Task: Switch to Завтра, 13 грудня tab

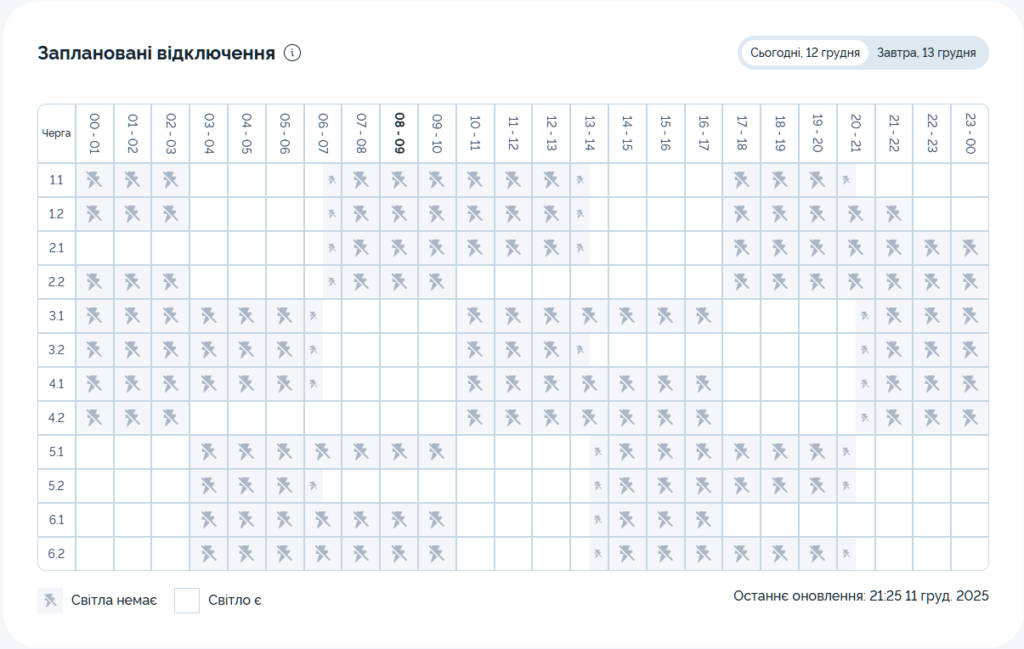Action: pos(926,53)
